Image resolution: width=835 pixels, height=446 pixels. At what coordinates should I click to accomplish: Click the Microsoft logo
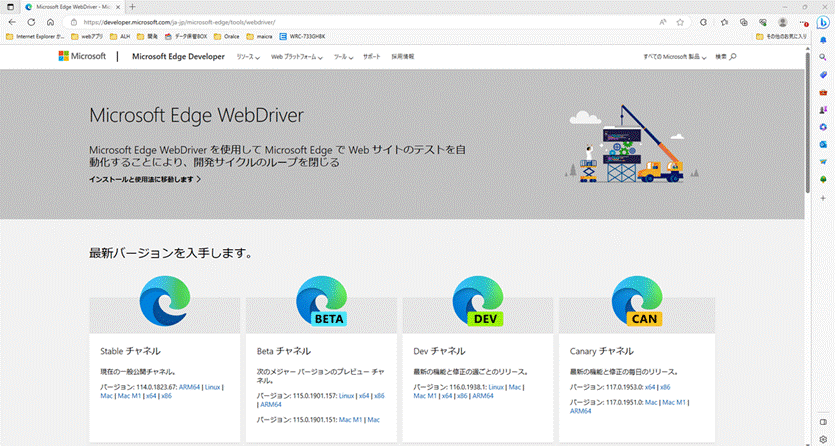82,56
